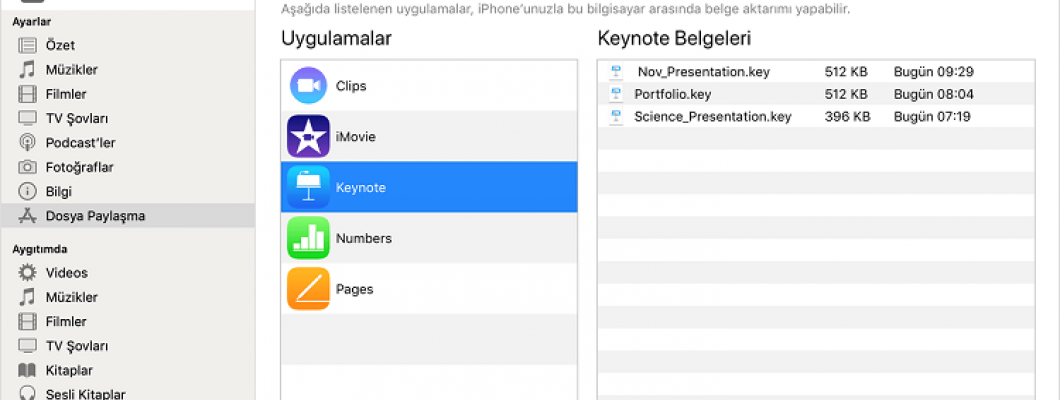This screenshot has height=400, width=1060.
Task: Select the Numbers app icon
Action: tap(308, 239)
